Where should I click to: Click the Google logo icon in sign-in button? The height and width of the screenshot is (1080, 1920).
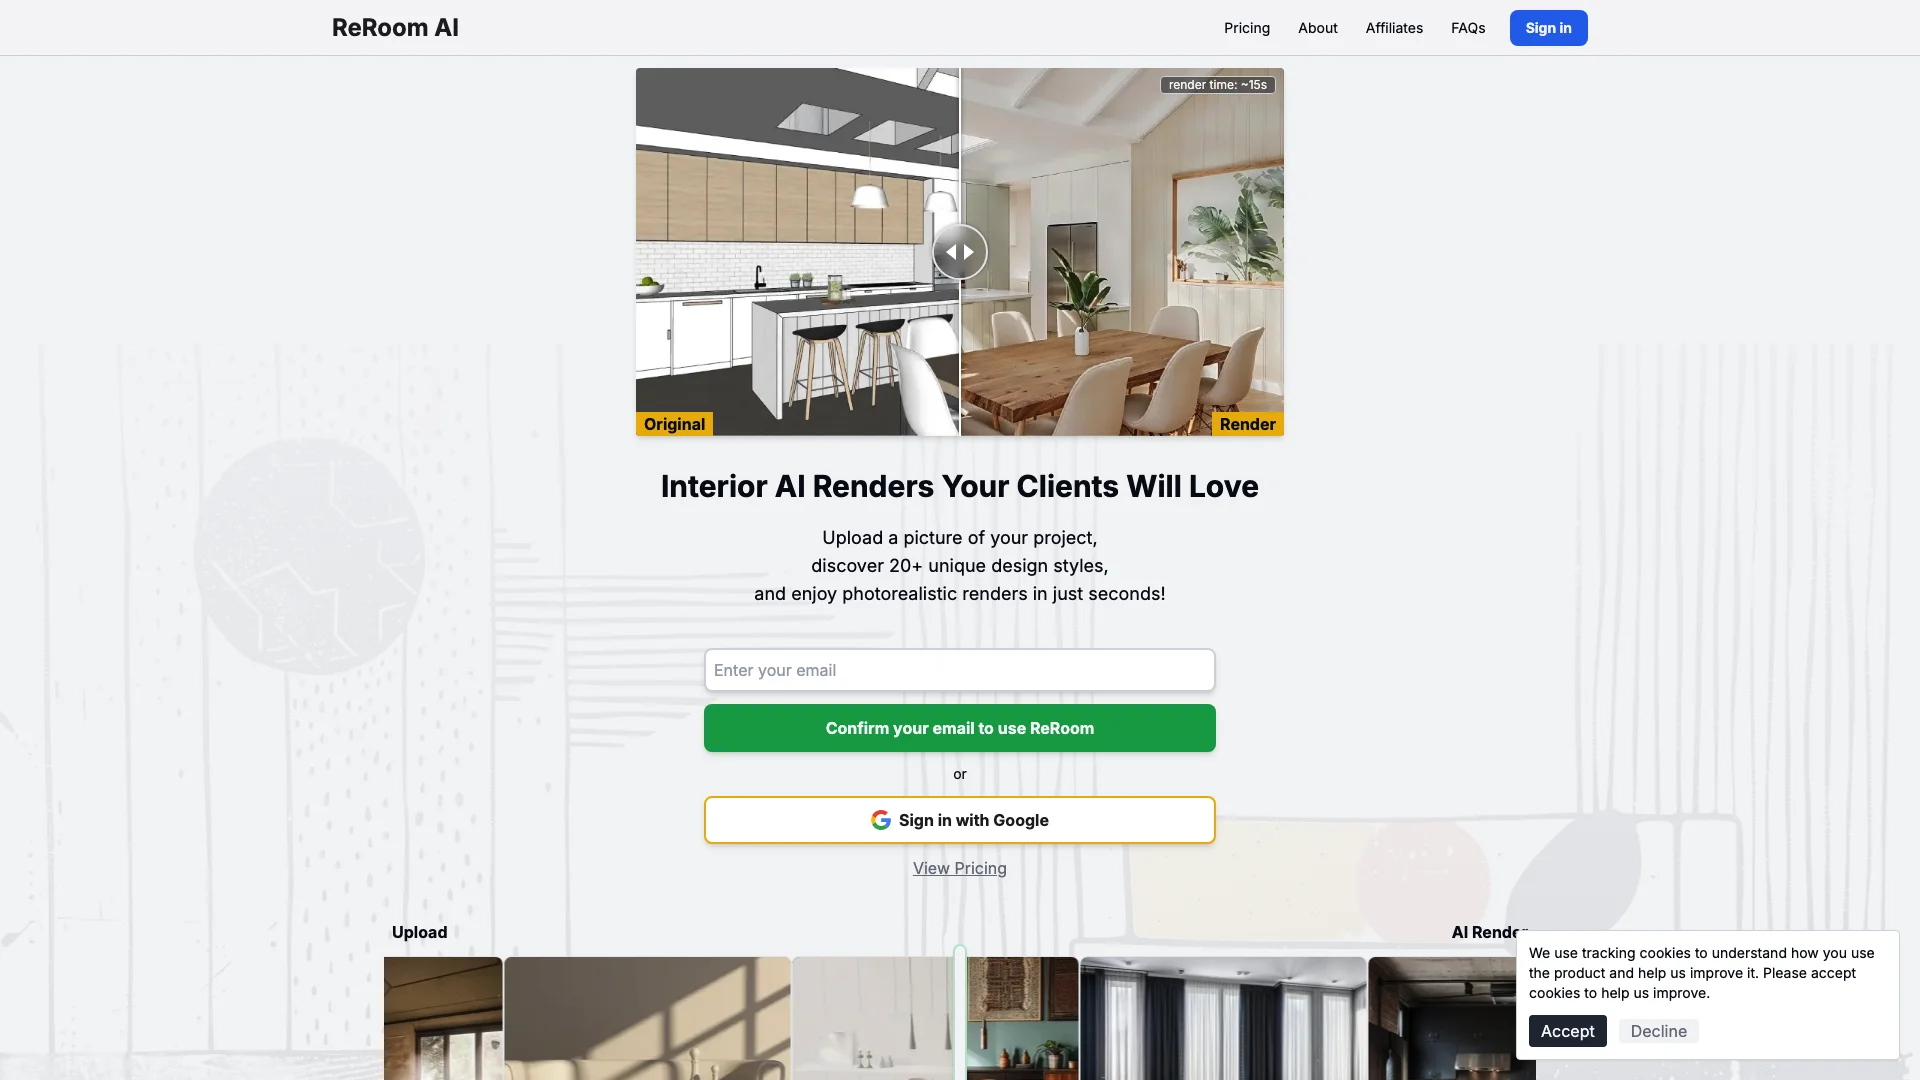[881, 819]
